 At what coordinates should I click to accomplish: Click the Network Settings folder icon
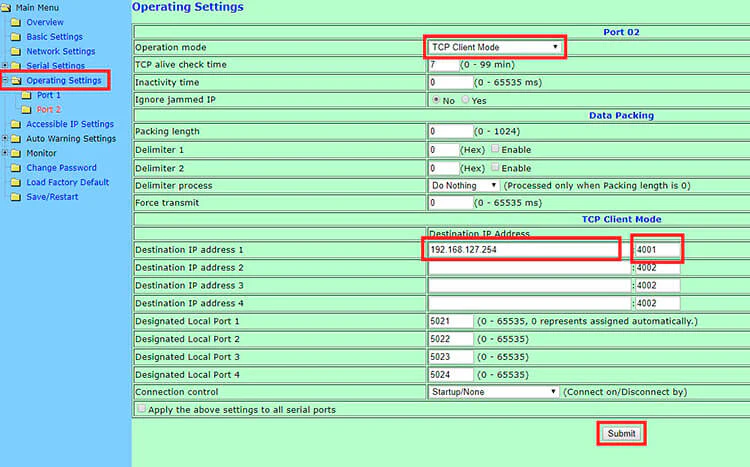(16, 51)
